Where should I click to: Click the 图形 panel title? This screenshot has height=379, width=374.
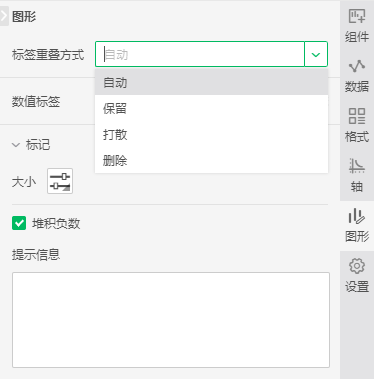[x=24, y=16]
